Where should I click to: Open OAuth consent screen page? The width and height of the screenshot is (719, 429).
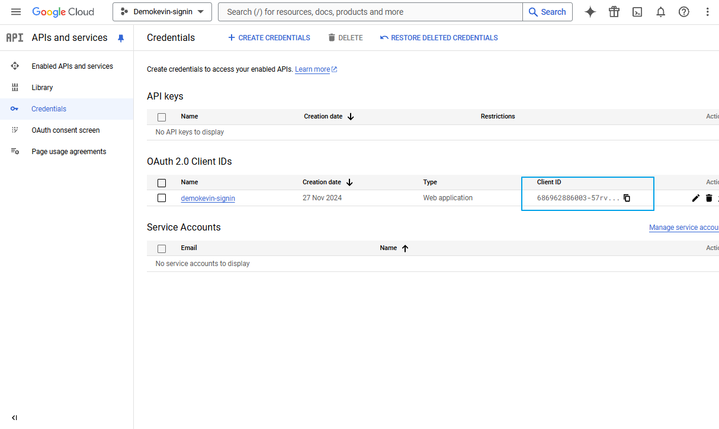pyautogui.click(x=66, y=130)
